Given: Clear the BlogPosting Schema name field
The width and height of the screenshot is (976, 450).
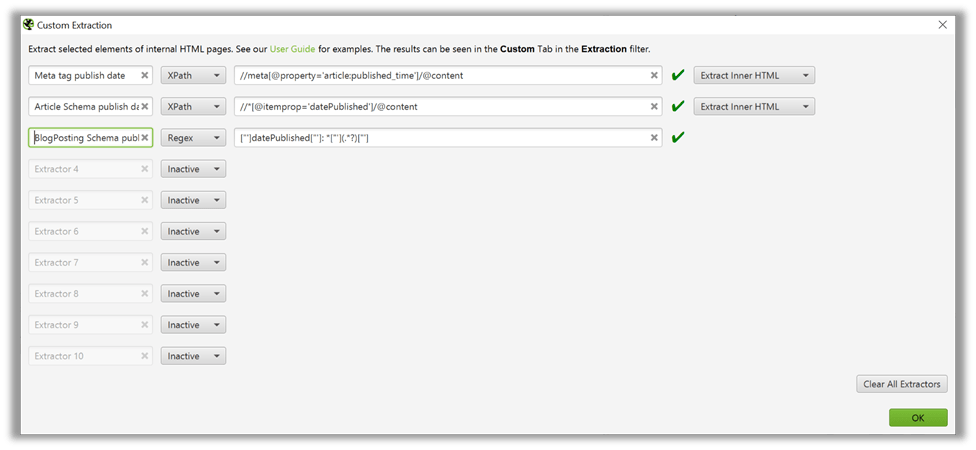Looking at the screenshot, I should click(x=144, y=138).
